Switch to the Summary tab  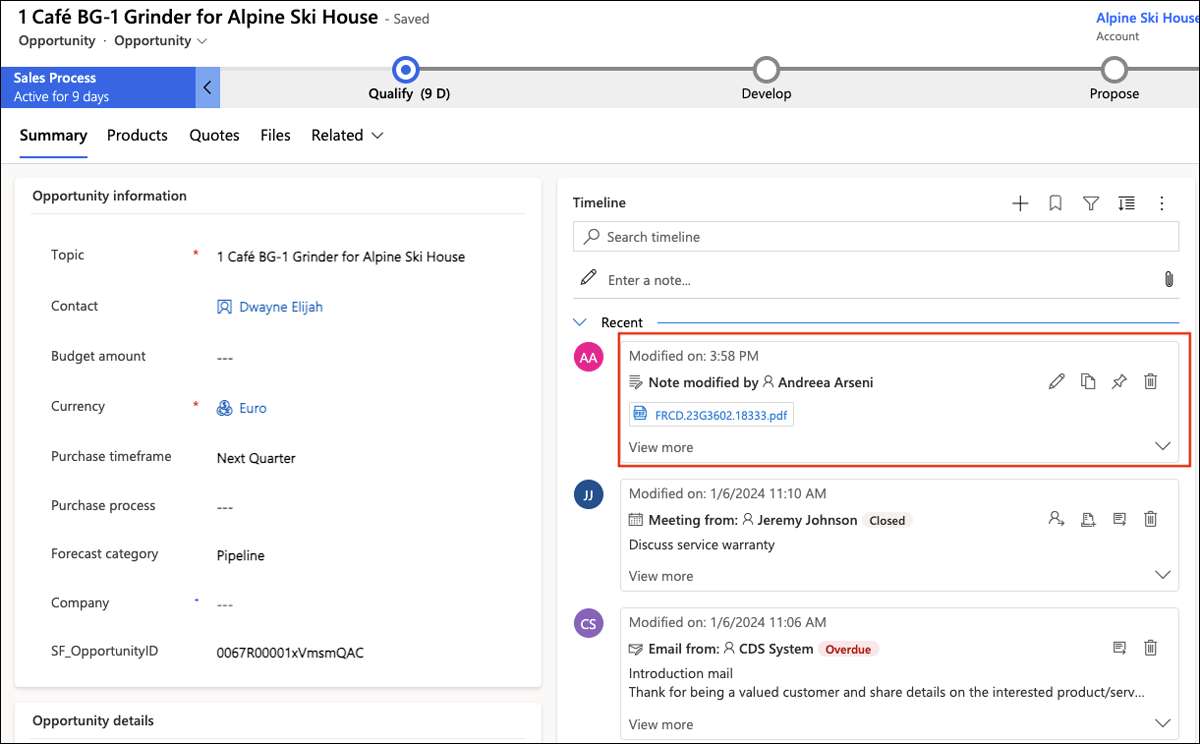[x=53, y=135]
